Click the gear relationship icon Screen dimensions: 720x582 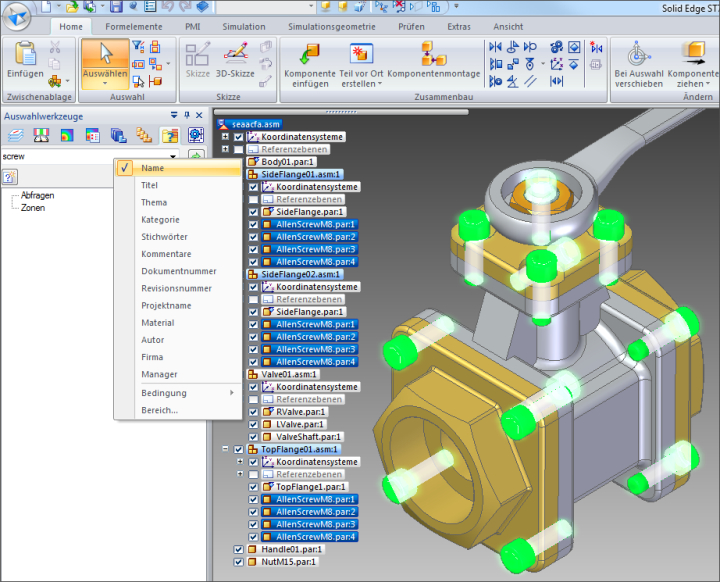coord(556,47)
